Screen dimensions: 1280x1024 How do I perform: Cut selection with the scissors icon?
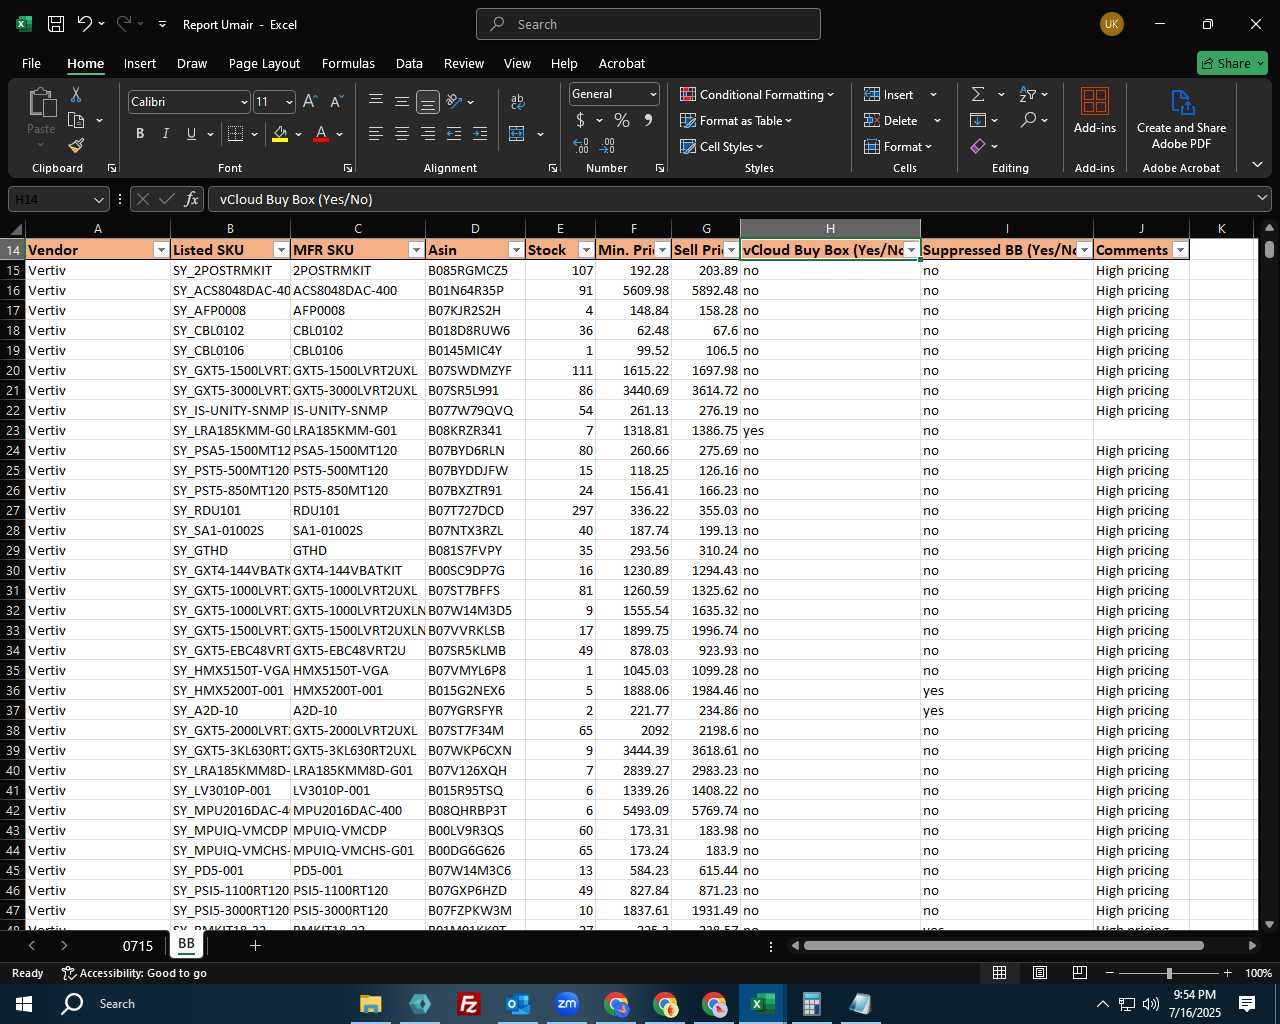75,94
